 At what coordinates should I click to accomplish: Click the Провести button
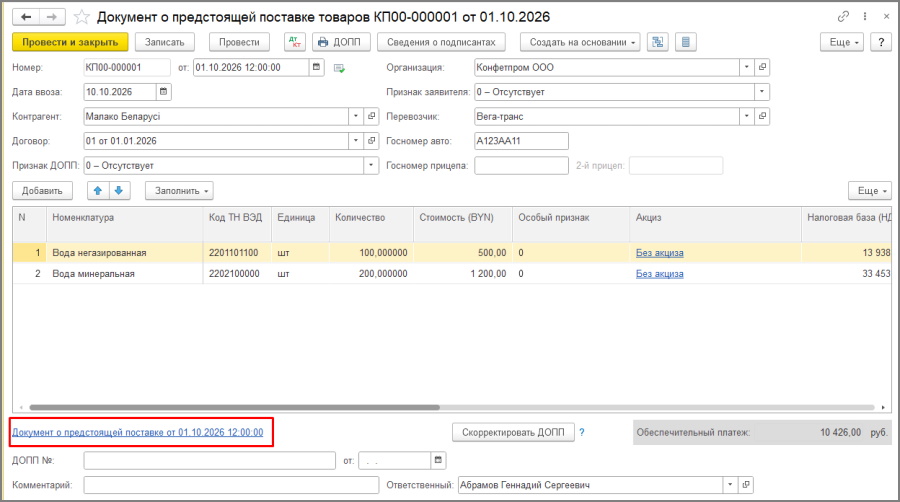[239, 42]
